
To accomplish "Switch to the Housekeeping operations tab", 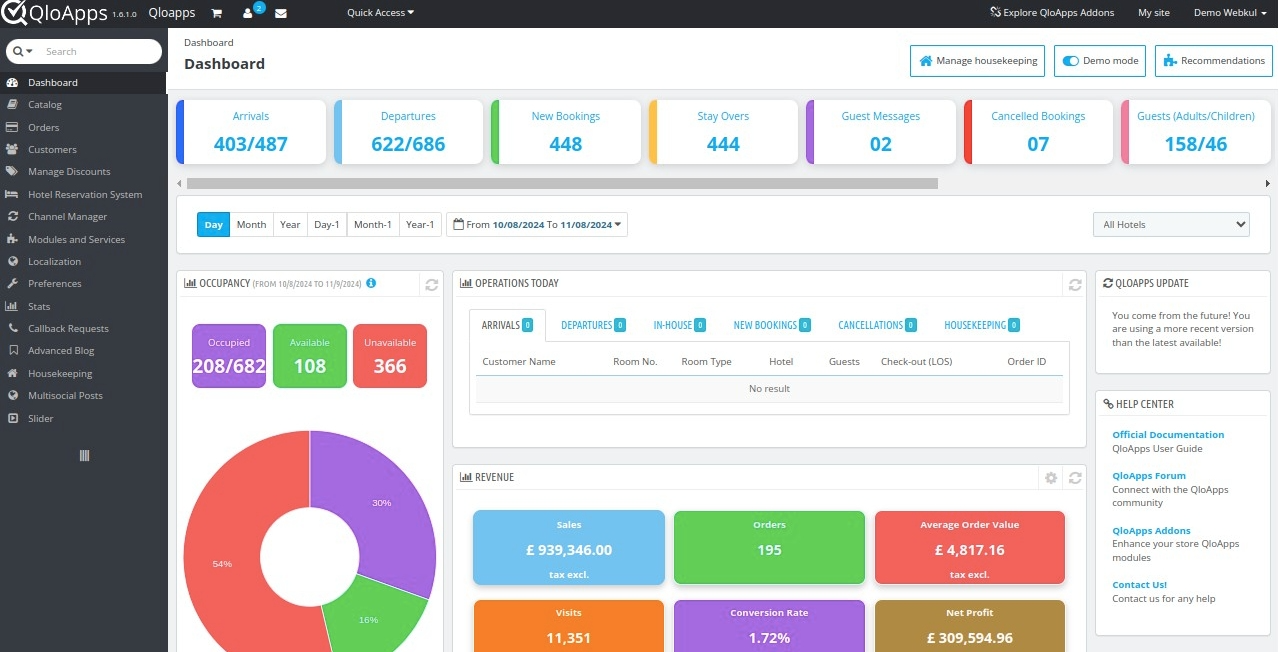I will pos(981,325).
